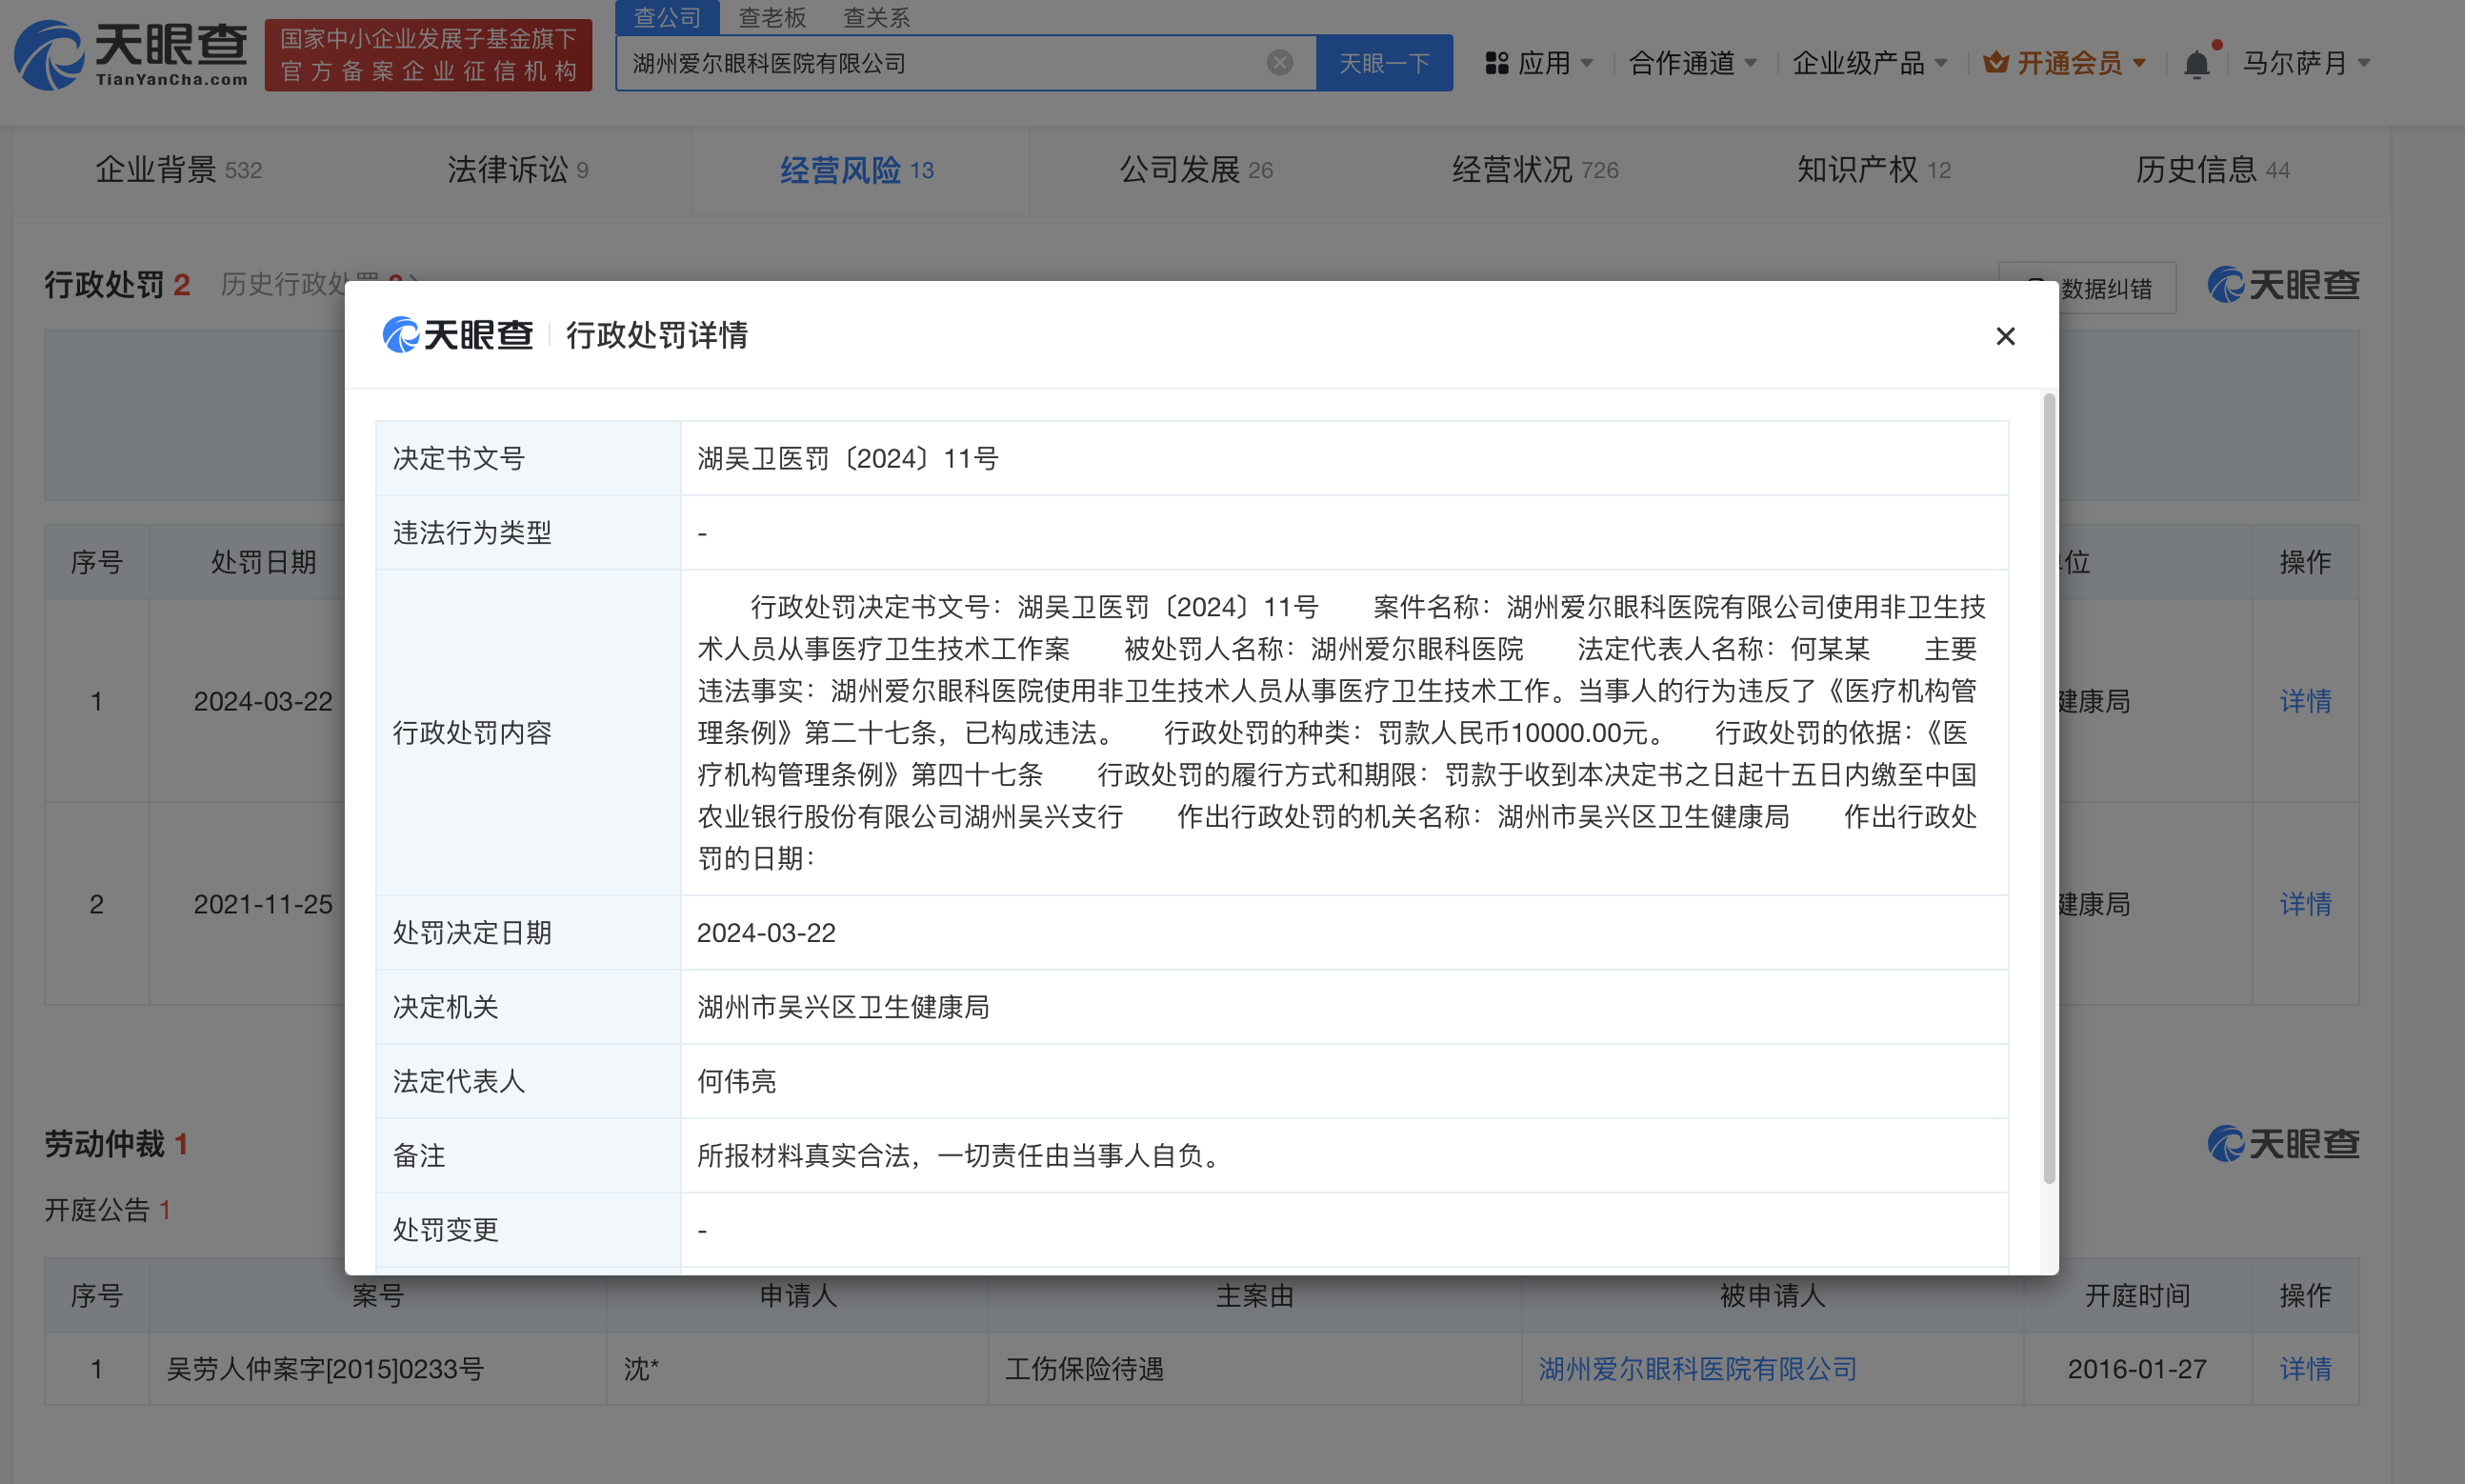The width and height of the screenshot is (2465, 1484).
Task: Open the 企业级产品 dropdown menu
Action: (1869, 63)
